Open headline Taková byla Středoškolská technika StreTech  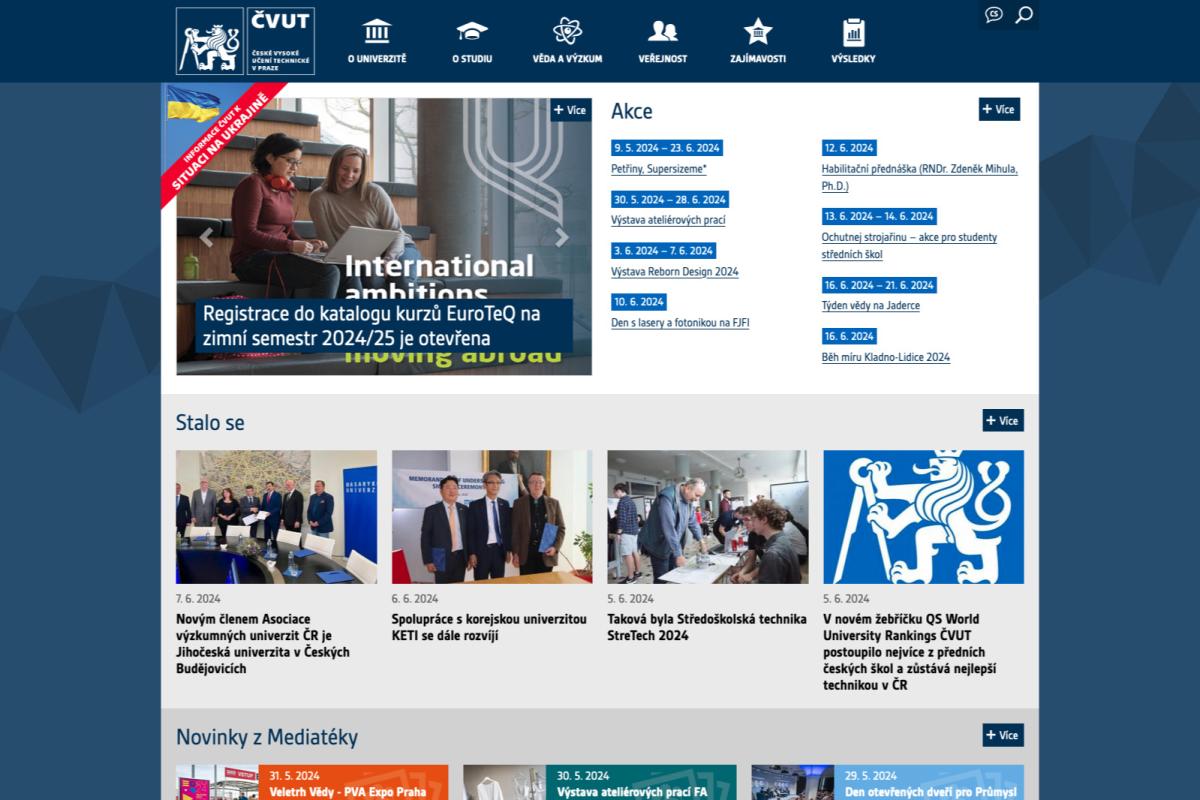(707, 627)
